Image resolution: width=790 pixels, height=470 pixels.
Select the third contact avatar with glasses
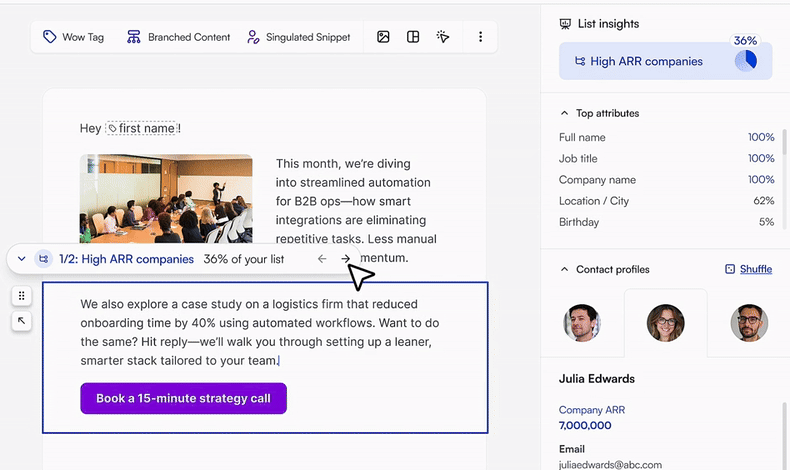[749, 323]
